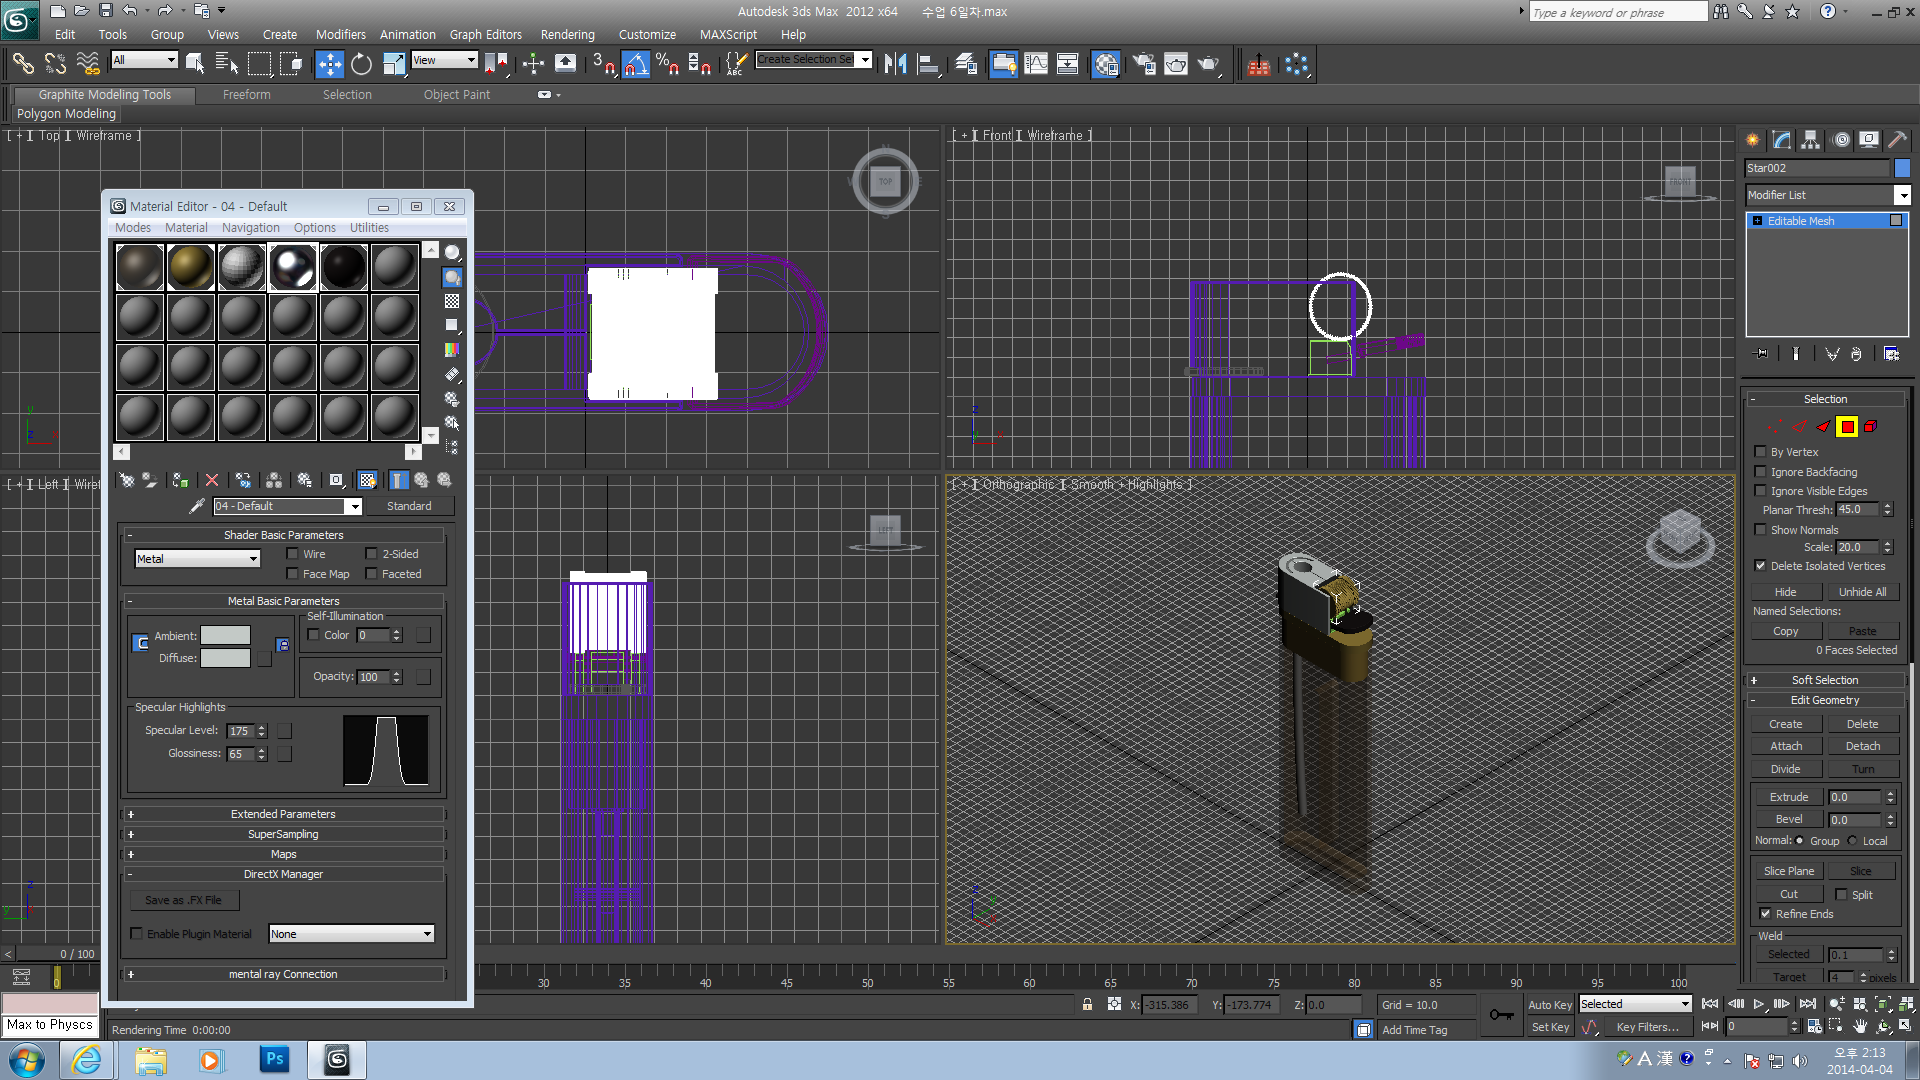Enable the 2-Sided checkbox
This screenshot has width=1920, height=1080.
[371, 553]
